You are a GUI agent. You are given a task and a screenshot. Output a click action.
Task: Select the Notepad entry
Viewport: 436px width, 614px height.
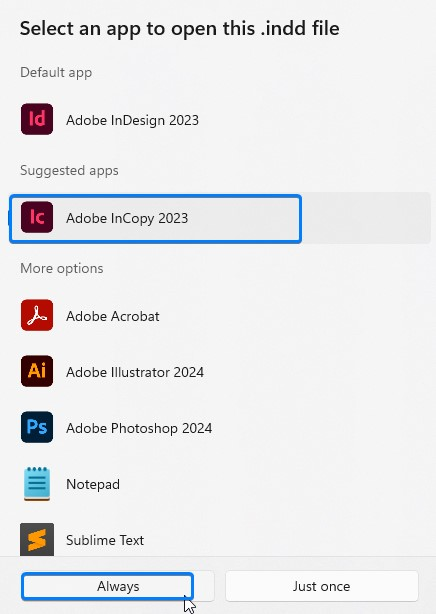[219, 484]
